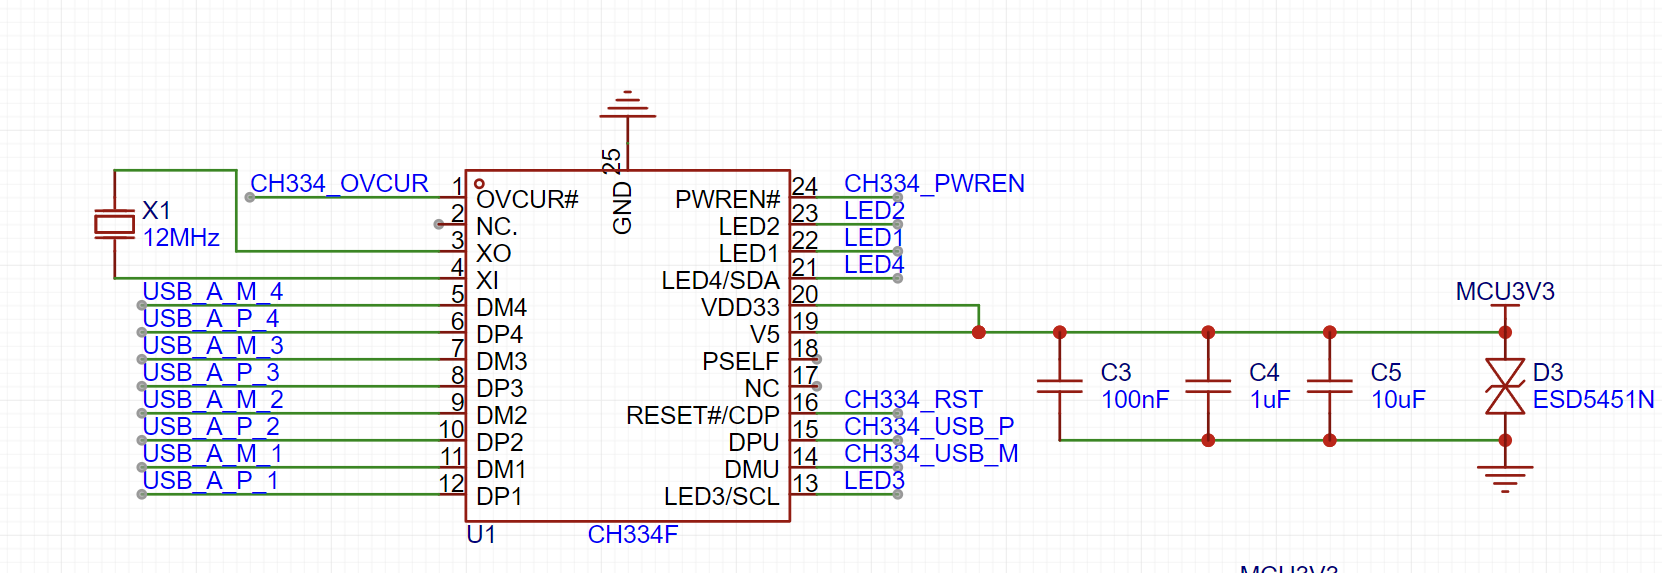Select the D3 ESD diode symbol
This screenshot has height=573, width=1662.
coord(1505,386)
